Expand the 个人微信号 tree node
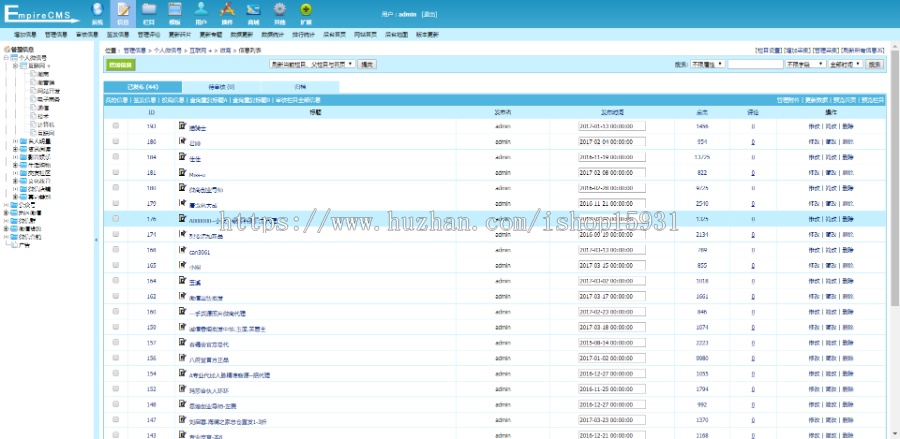The image size is (900, 439). click(7, 59)
